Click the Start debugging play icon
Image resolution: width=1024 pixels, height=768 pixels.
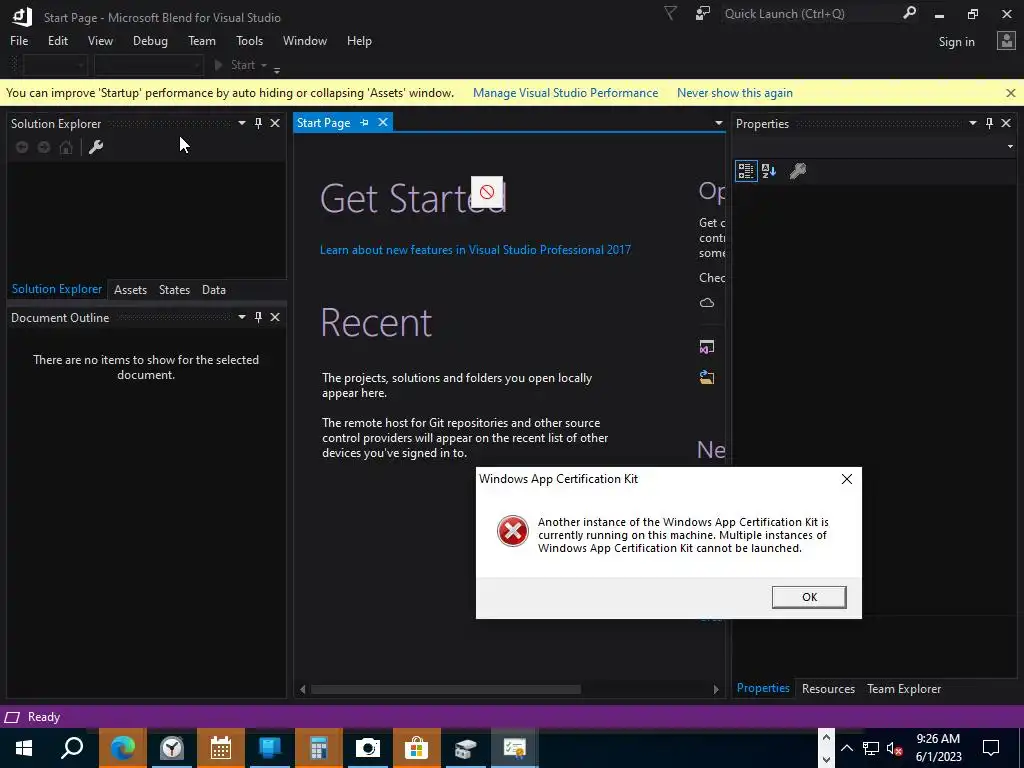pos(219,65)
